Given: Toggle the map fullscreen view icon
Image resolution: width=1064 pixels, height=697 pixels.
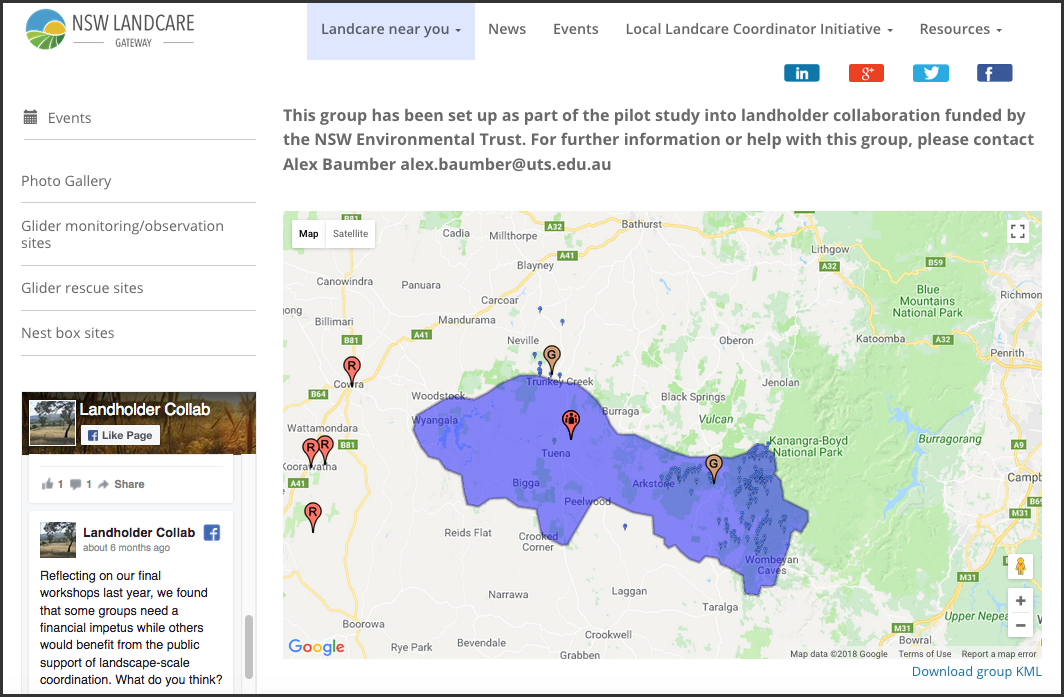Looking at the screenshot, I should (x=1017, y=231).
